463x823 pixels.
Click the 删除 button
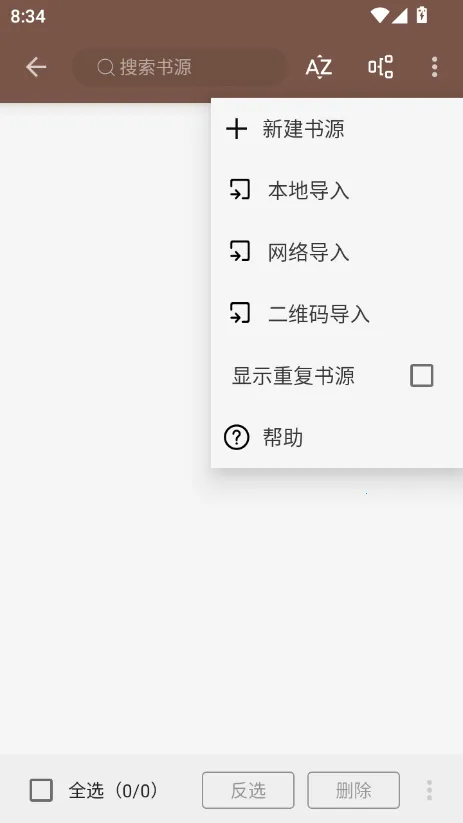click(x=354, y=790)
